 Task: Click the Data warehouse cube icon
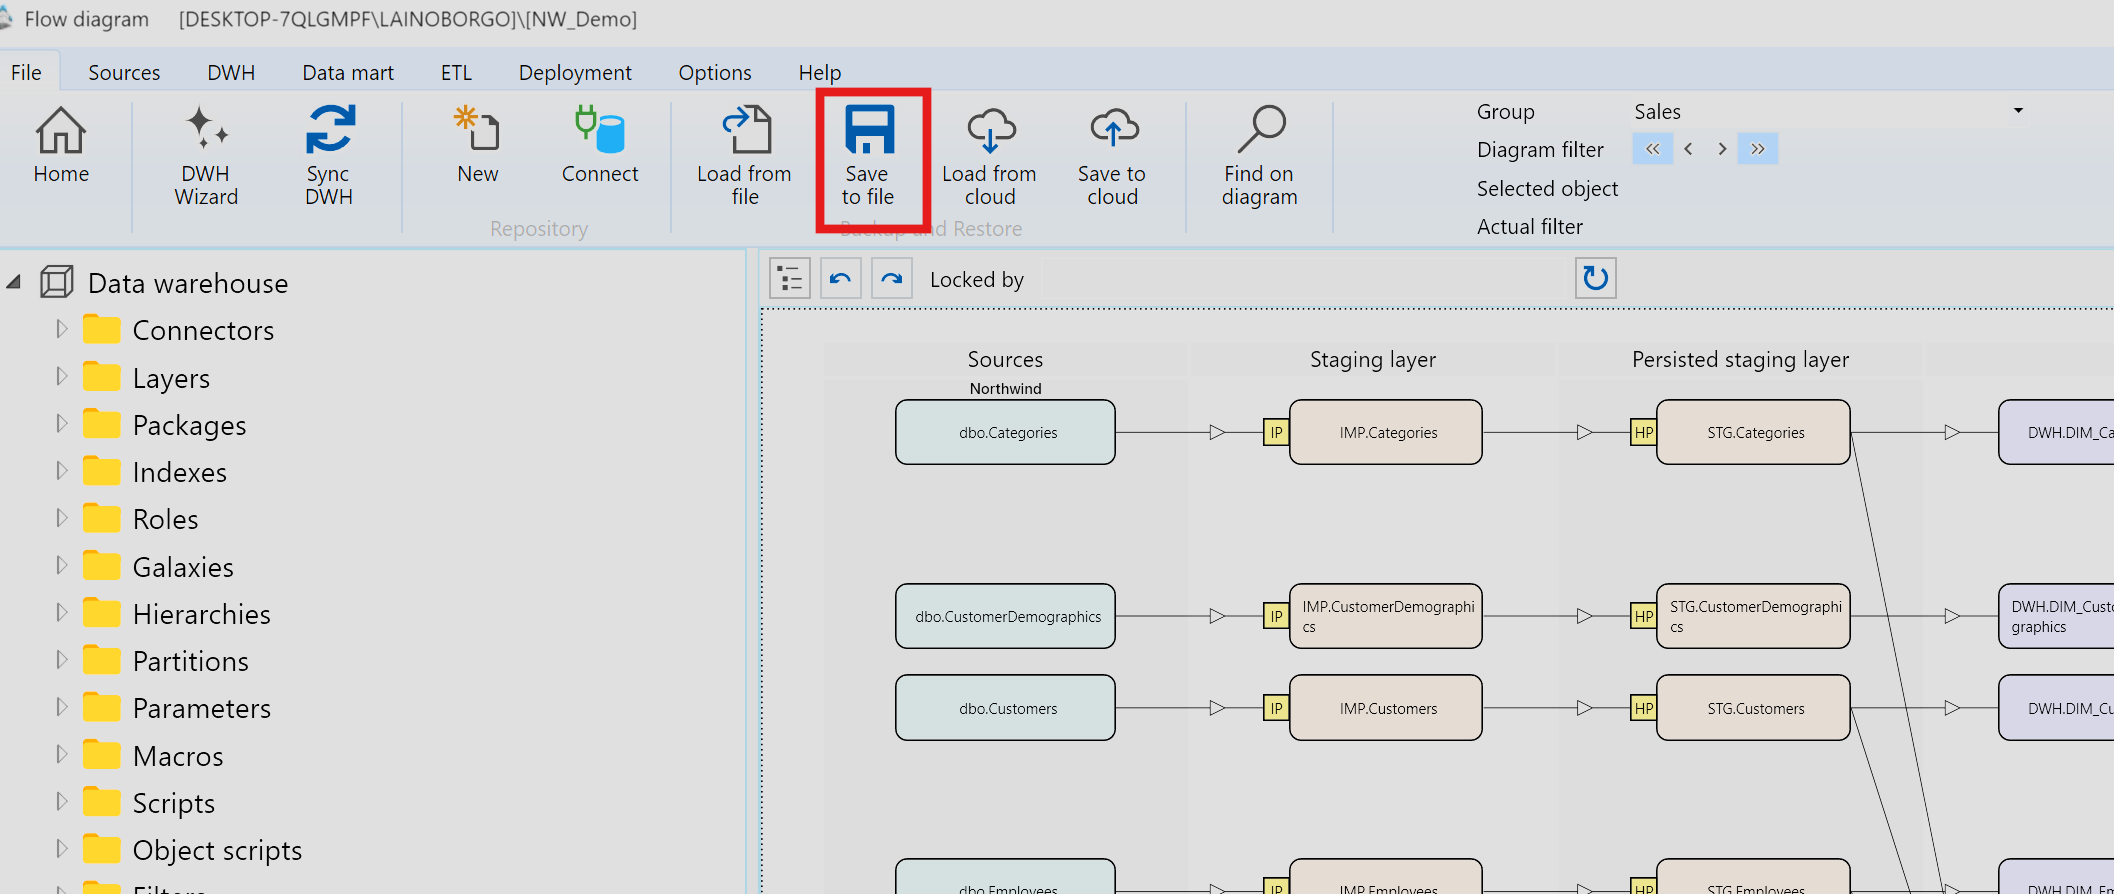[57, 282]
